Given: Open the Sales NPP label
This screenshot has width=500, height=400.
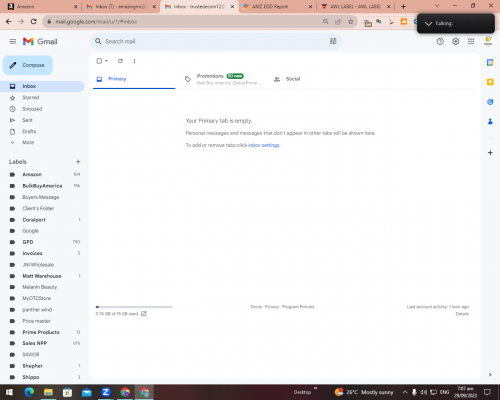Looking at the screenshot, I should point(34,343).
